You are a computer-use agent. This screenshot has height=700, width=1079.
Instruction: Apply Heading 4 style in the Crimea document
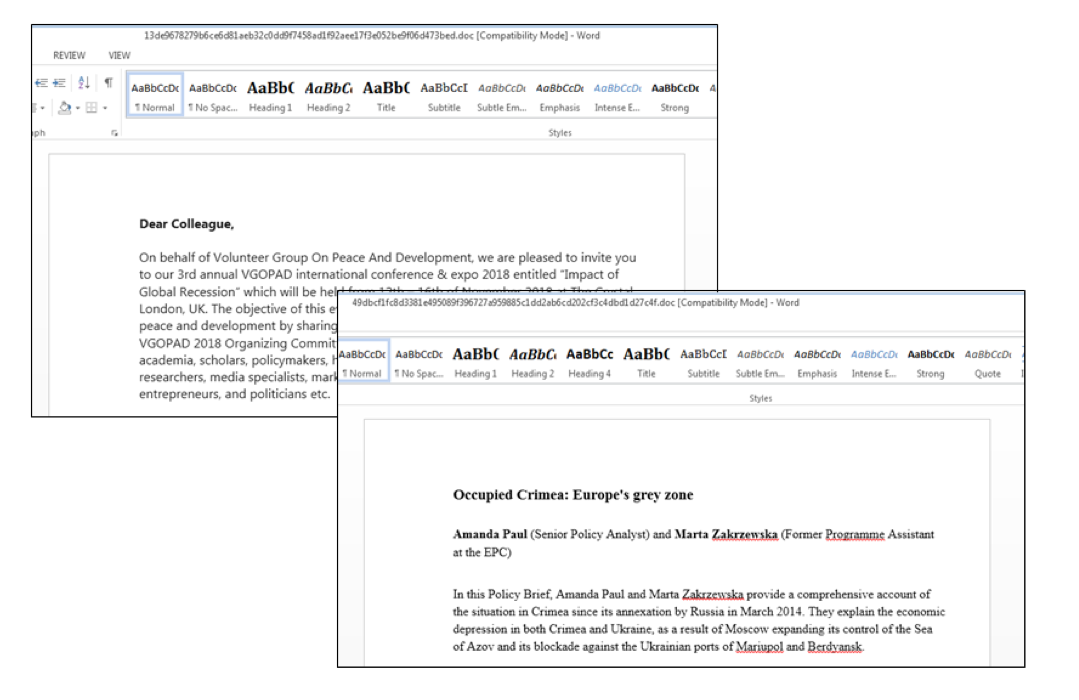point(589,362)
